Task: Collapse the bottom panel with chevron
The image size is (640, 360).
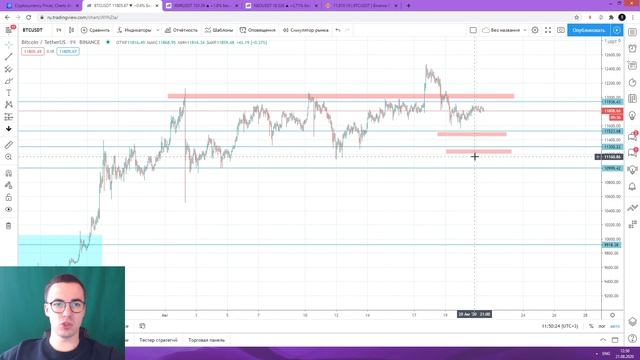Action: pos(603,340)
